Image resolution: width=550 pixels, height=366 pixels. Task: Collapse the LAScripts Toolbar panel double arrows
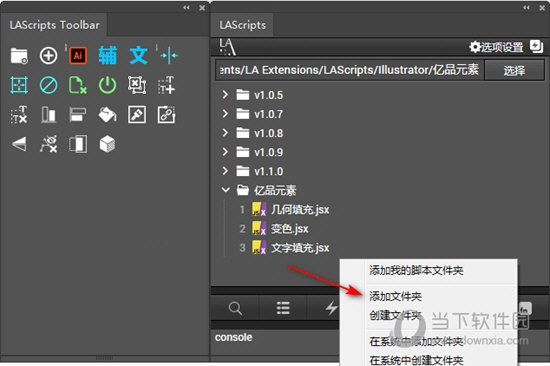tap(186, 7)
